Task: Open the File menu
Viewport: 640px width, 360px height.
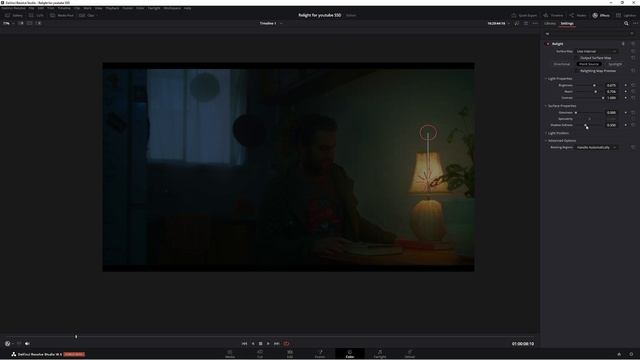Action: (x=31, y=8)
